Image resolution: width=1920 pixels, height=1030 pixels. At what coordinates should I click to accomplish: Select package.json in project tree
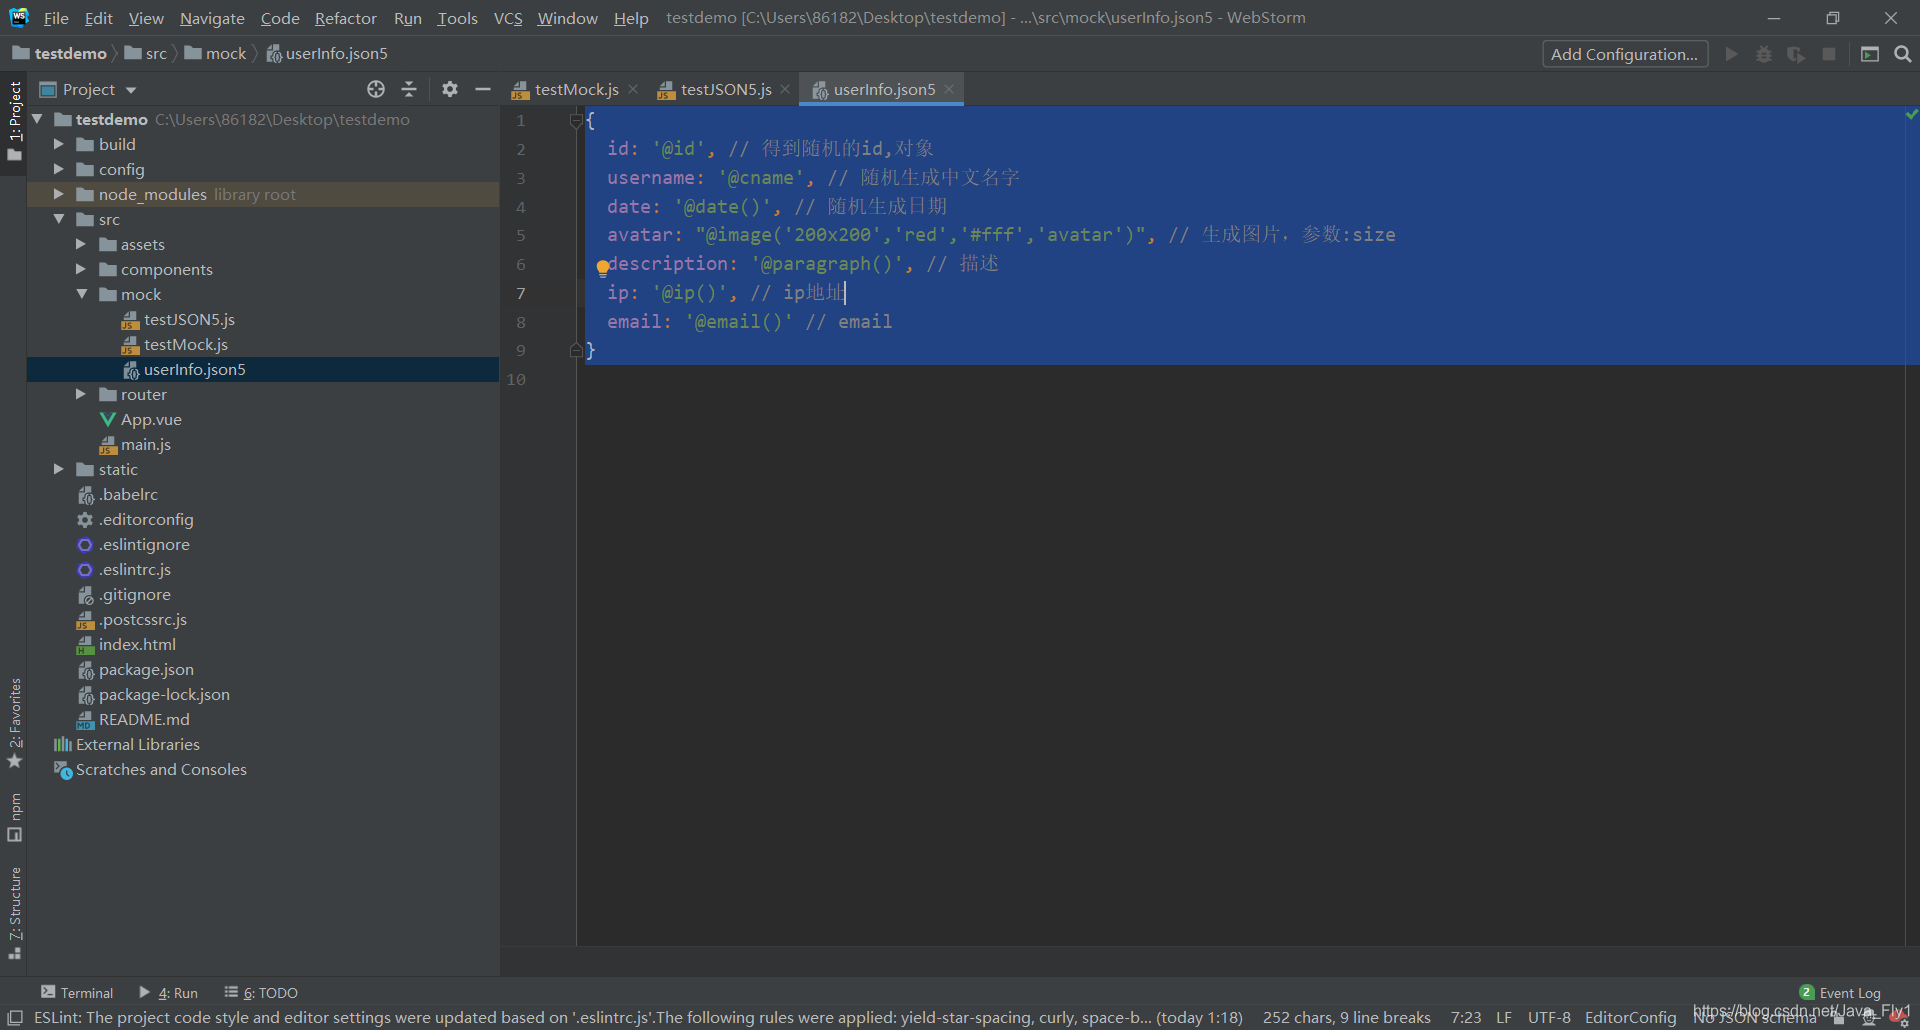pos(146,669)
